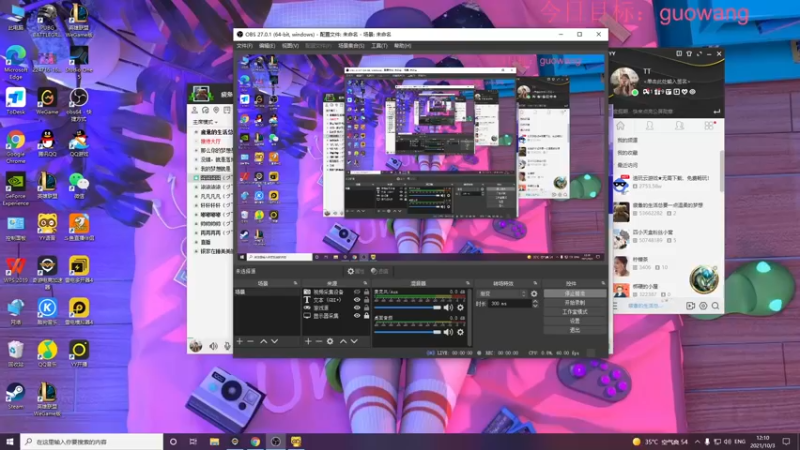This screenshot has width=800, height=450.
Task: Open the GeForce Experience desktop icon
Action: click(15, 189)
